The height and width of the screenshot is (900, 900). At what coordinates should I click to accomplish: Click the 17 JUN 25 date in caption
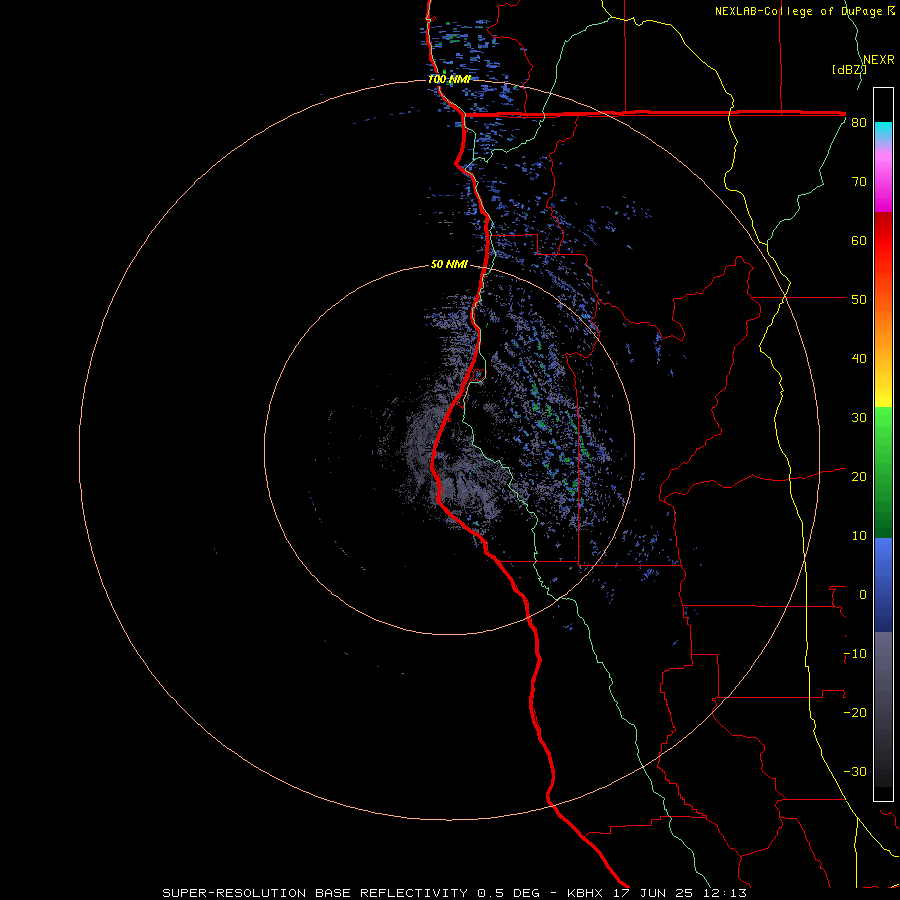(652, 893)
